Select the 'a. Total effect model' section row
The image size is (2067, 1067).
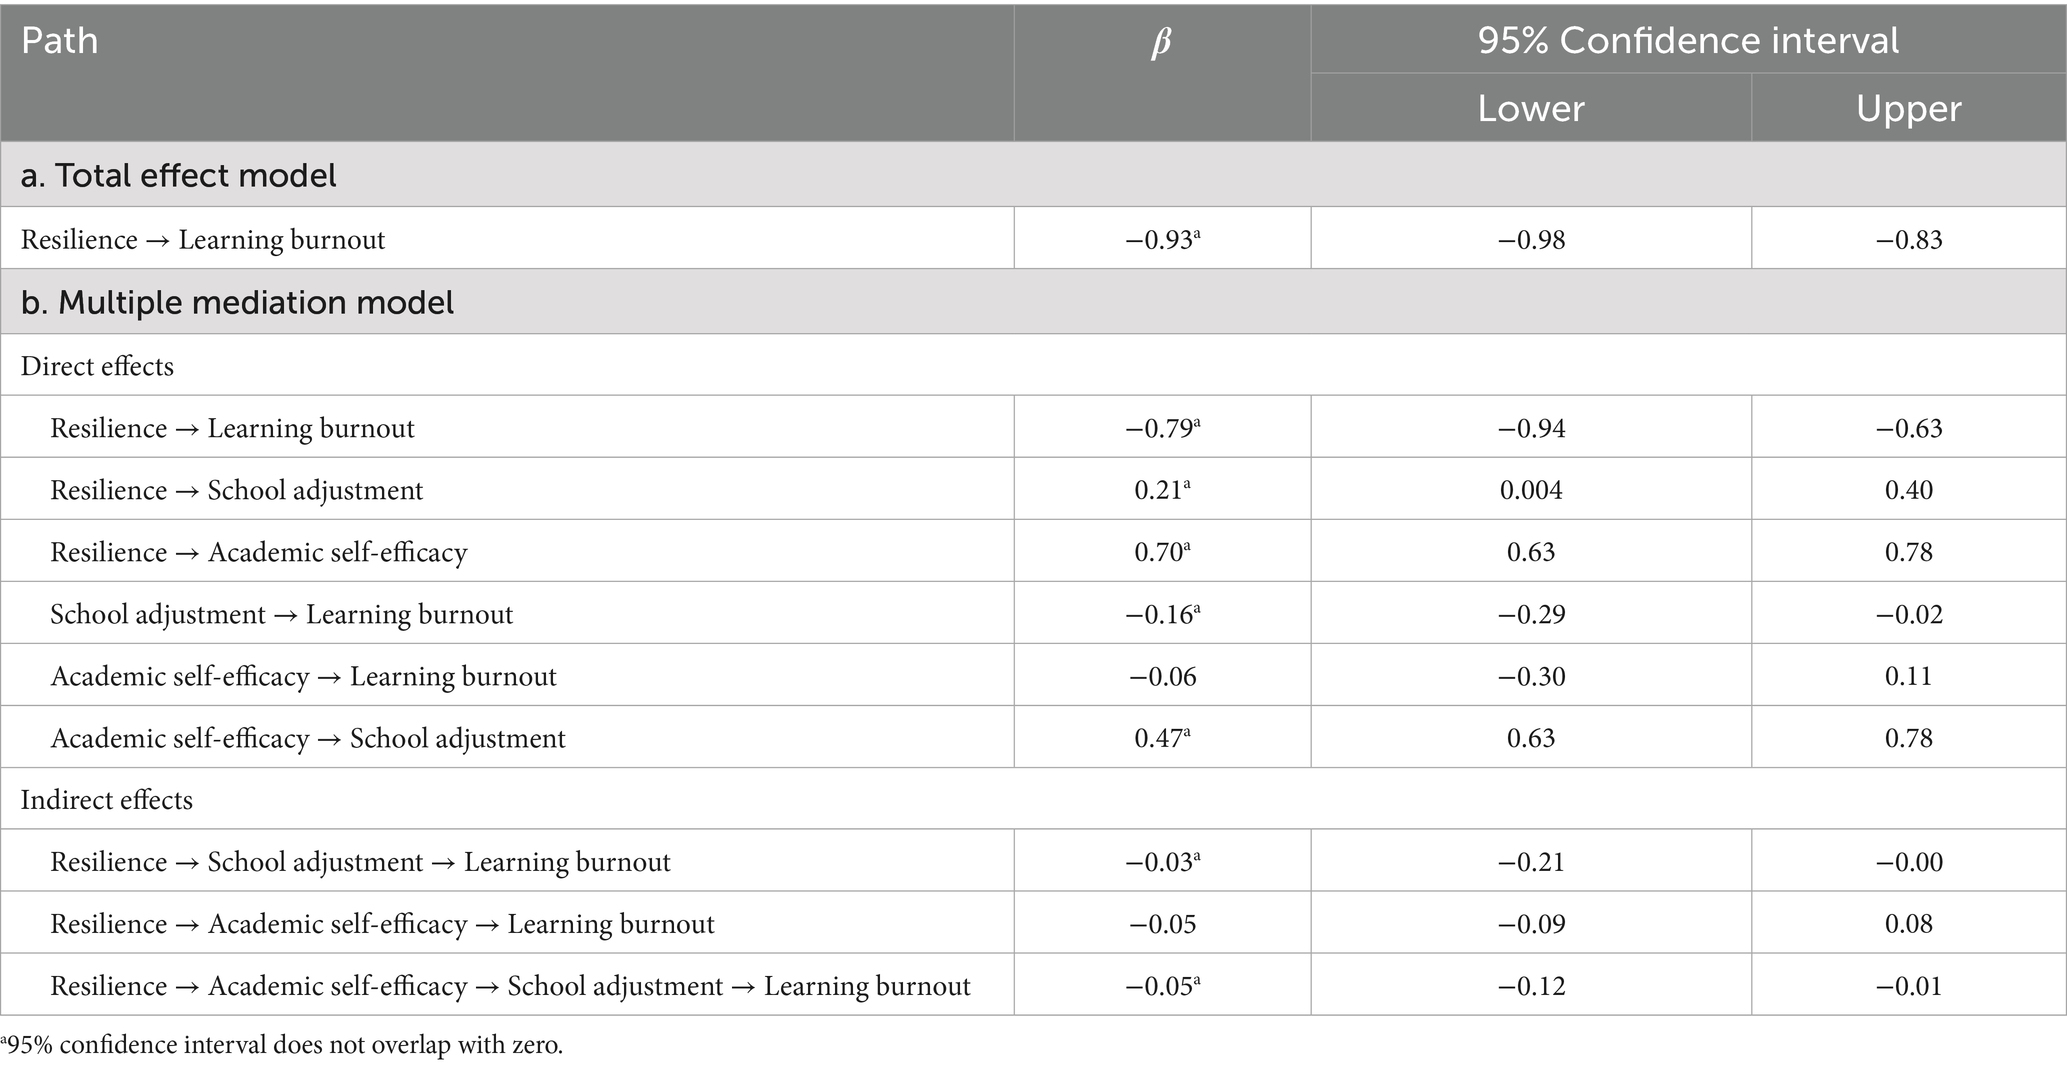[x=179, y=175]
